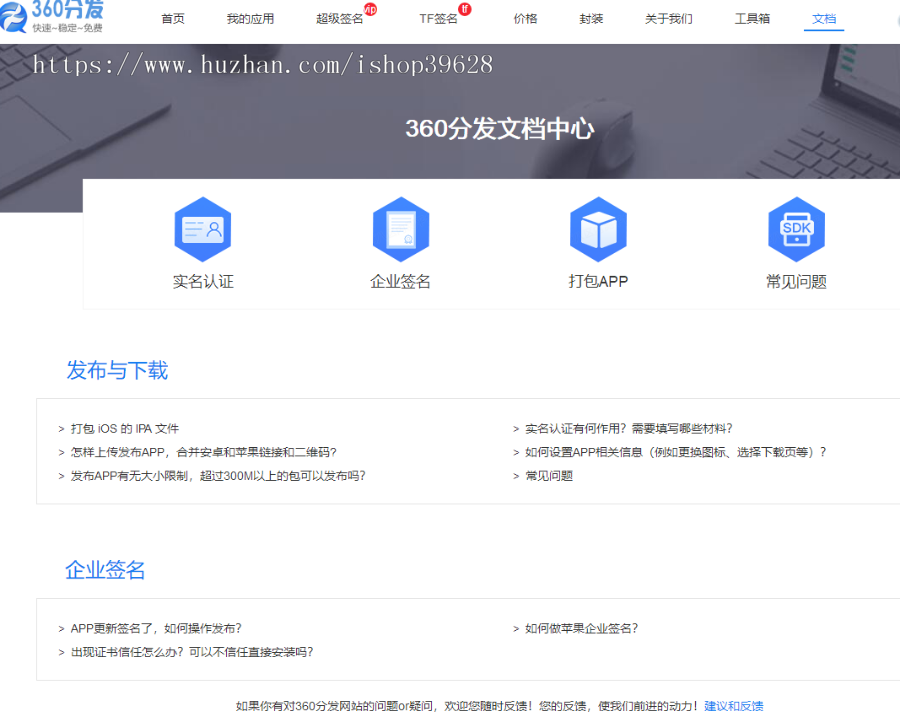Open 发布APP有无大小限制 article

(x=218, y=476)
